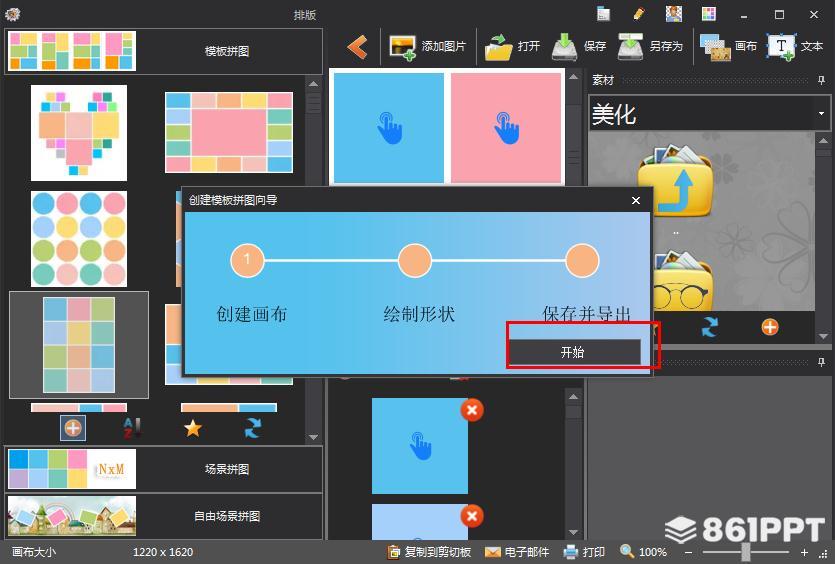
Task: Click the 画布 canvas button
Action: [x=728, y=47]
